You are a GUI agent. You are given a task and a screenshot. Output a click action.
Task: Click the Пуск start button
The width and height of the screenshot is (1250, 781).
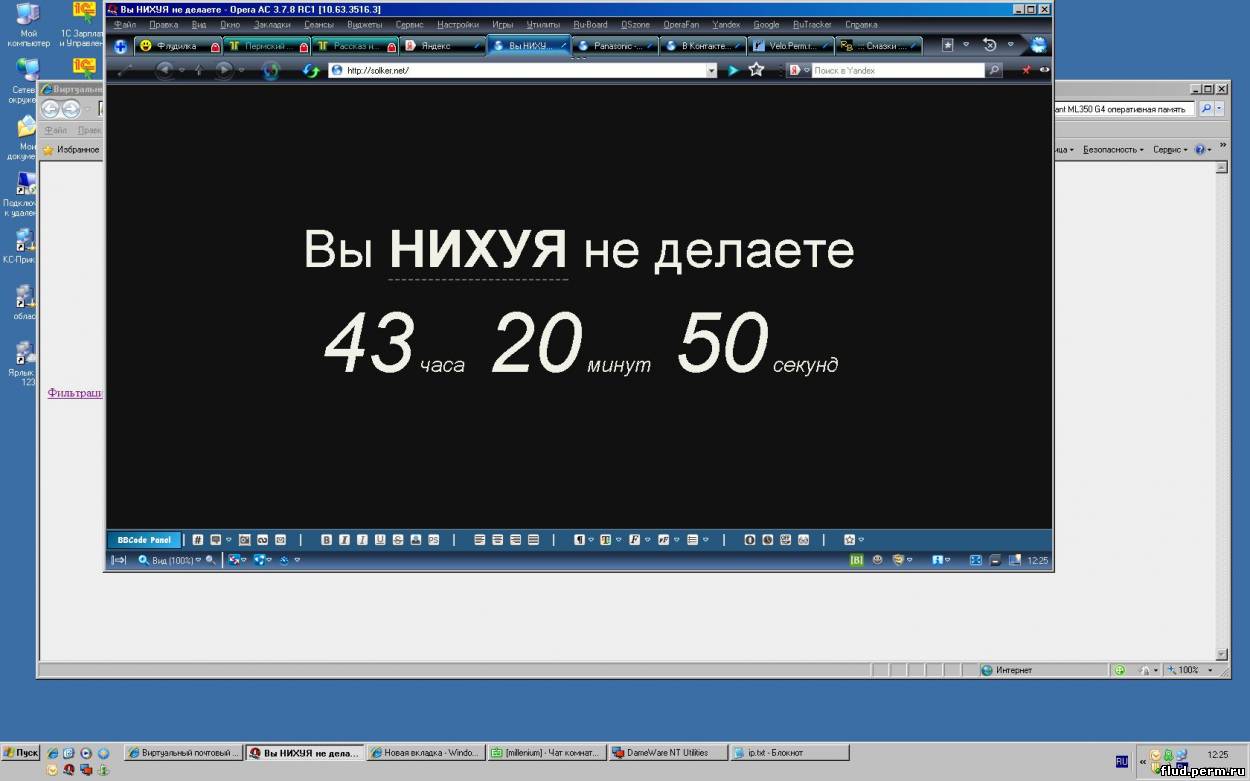pos(21,753)
